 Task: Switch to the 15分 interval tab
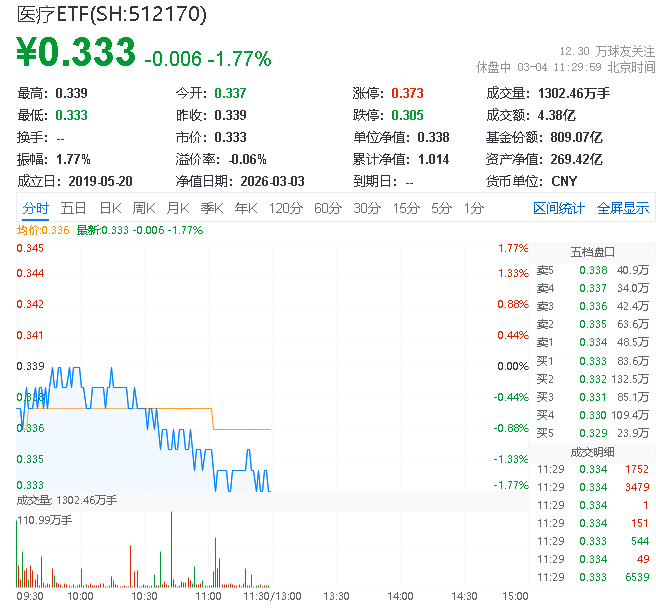pos(406,208)
